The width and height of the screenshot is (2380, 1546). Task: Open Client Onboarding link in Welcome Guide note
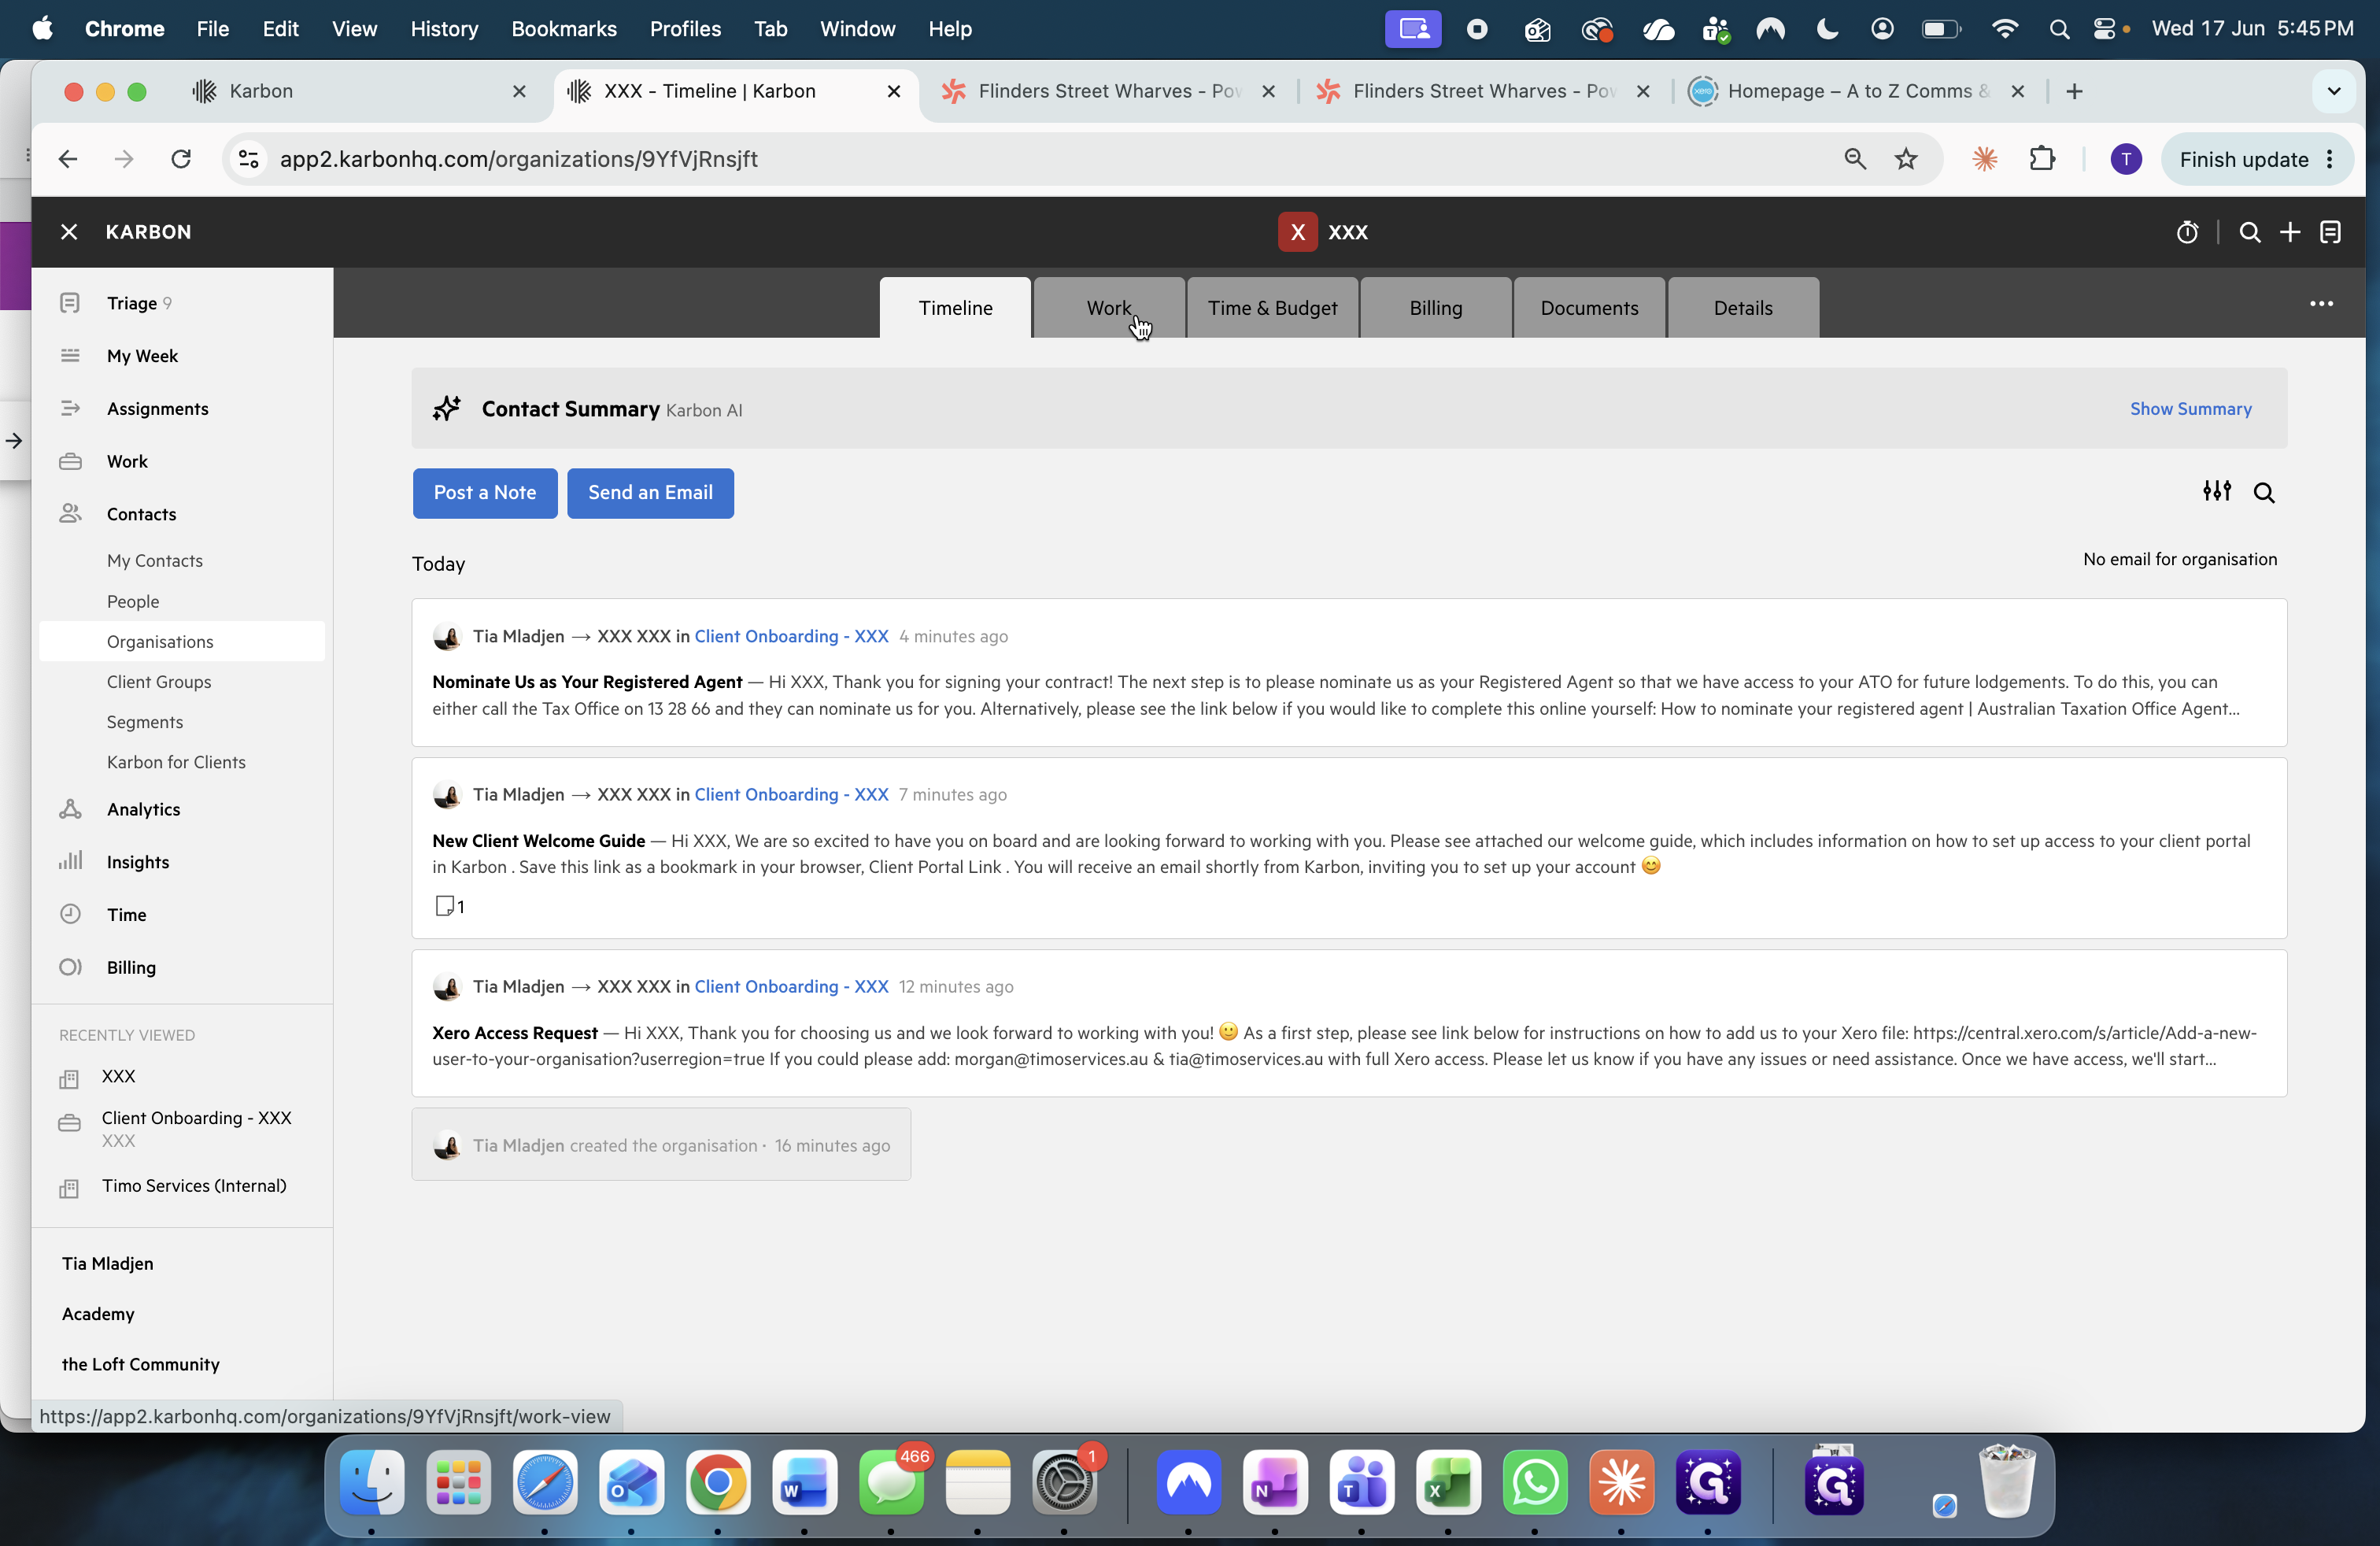[791, 794]
